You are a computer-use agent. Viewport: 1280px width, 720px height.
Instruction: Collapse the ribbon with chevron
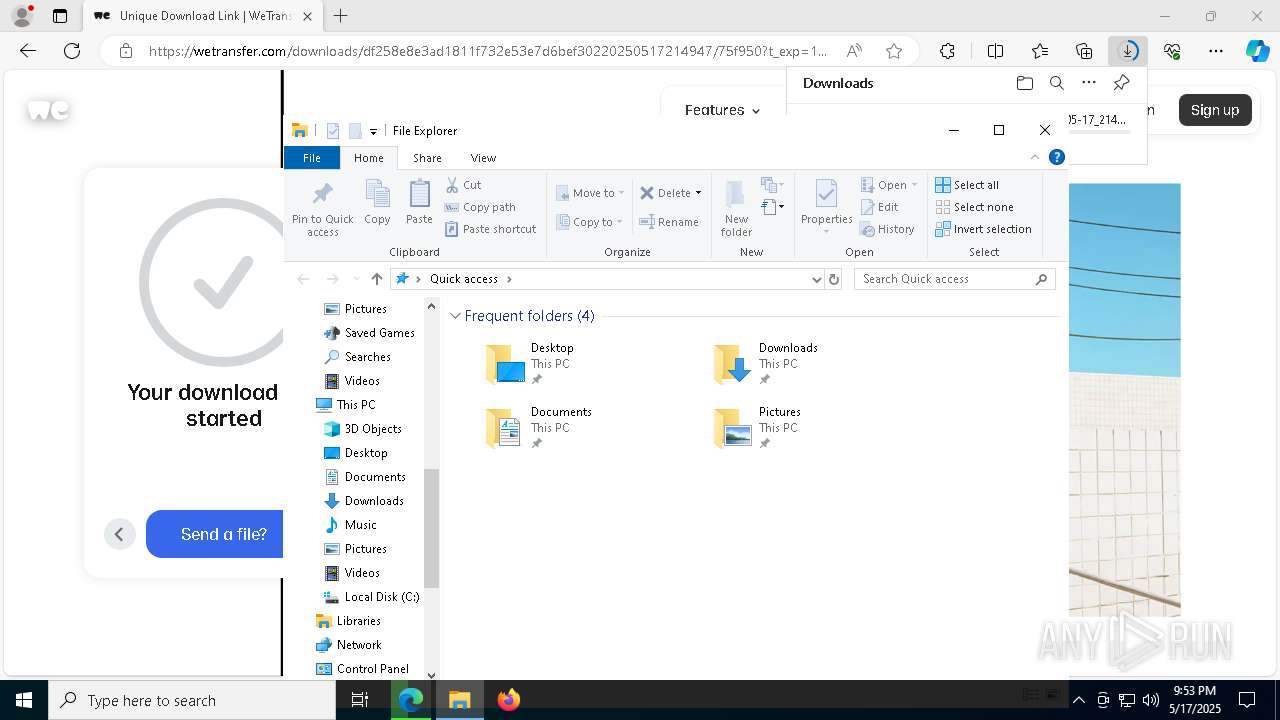pos(1035,157)
